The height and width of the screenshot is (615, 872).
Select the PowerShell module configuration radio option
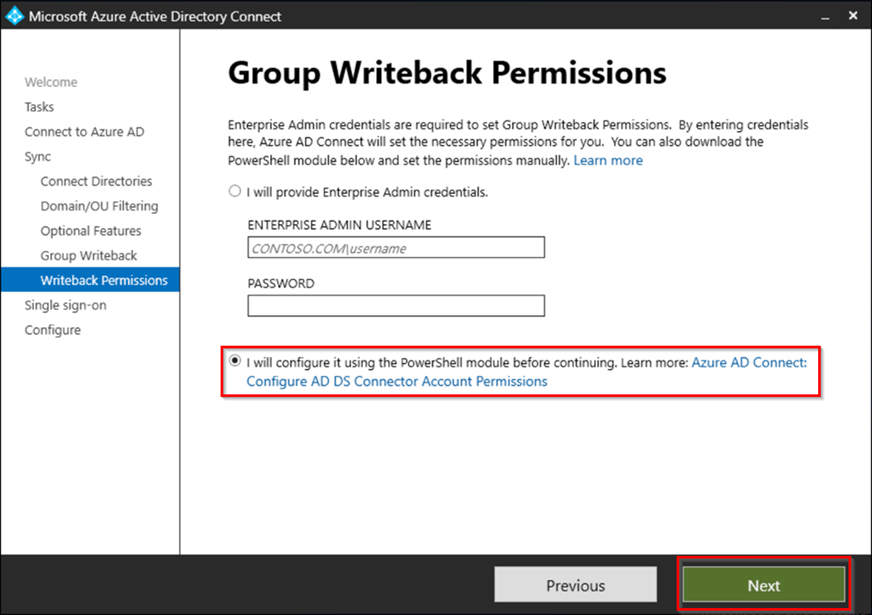[x=235, y=361]
